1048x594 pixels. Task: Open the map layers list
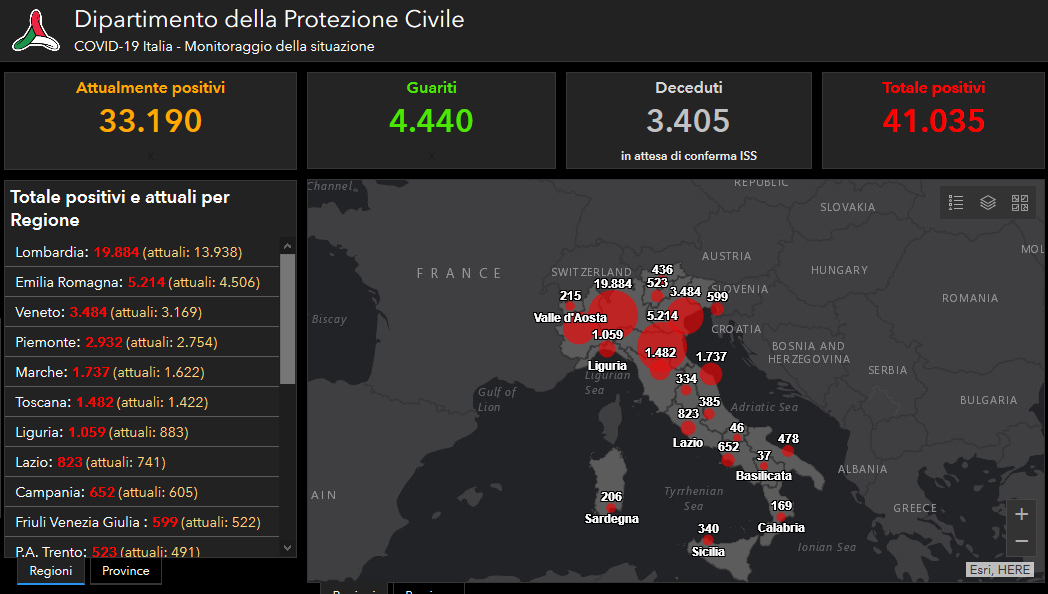pos(988,203)
